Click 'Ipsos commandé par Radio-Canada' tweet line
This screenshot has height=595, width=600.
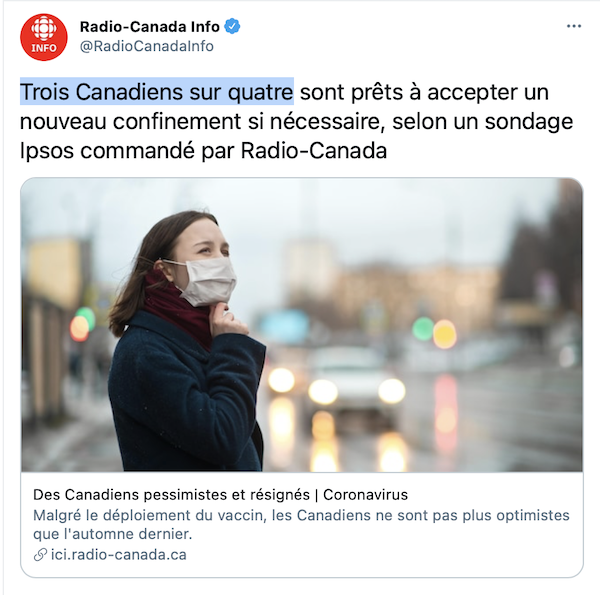(203, 151)
